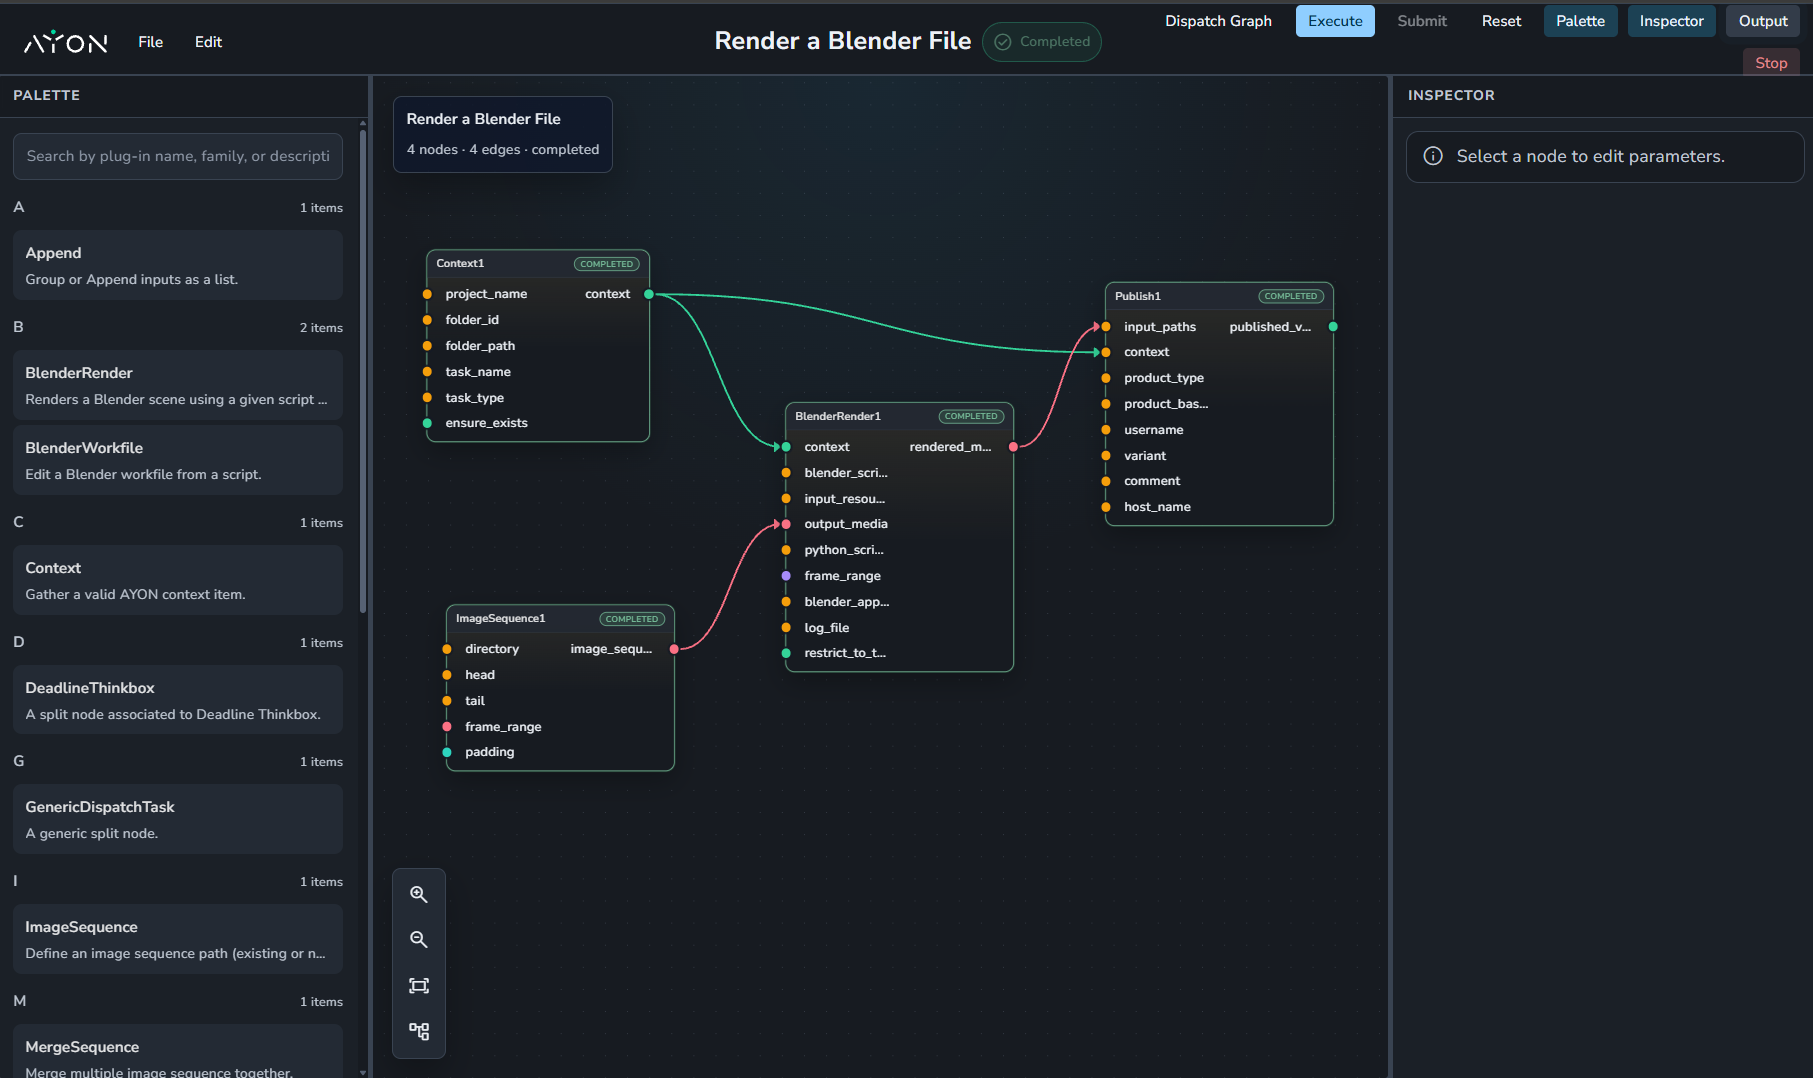
Task: Click the zoom in canvas icon
Action: 419,894
